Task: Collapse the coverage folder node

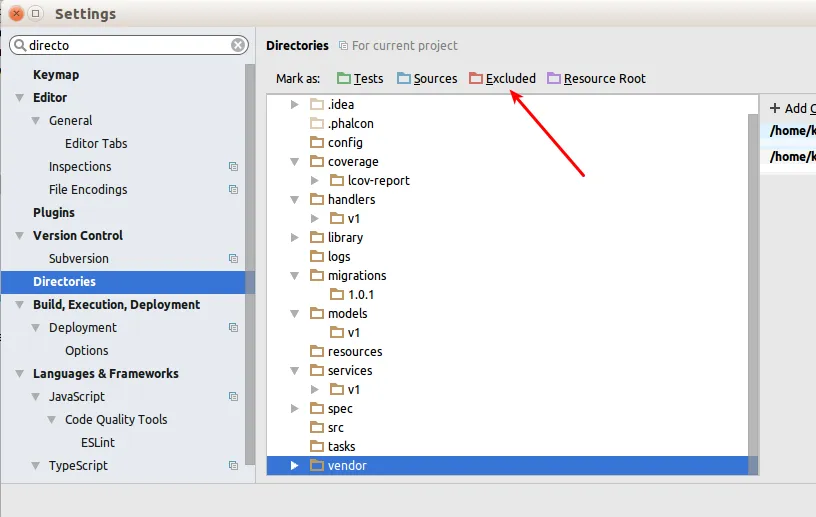Action: tap(295, 162)
